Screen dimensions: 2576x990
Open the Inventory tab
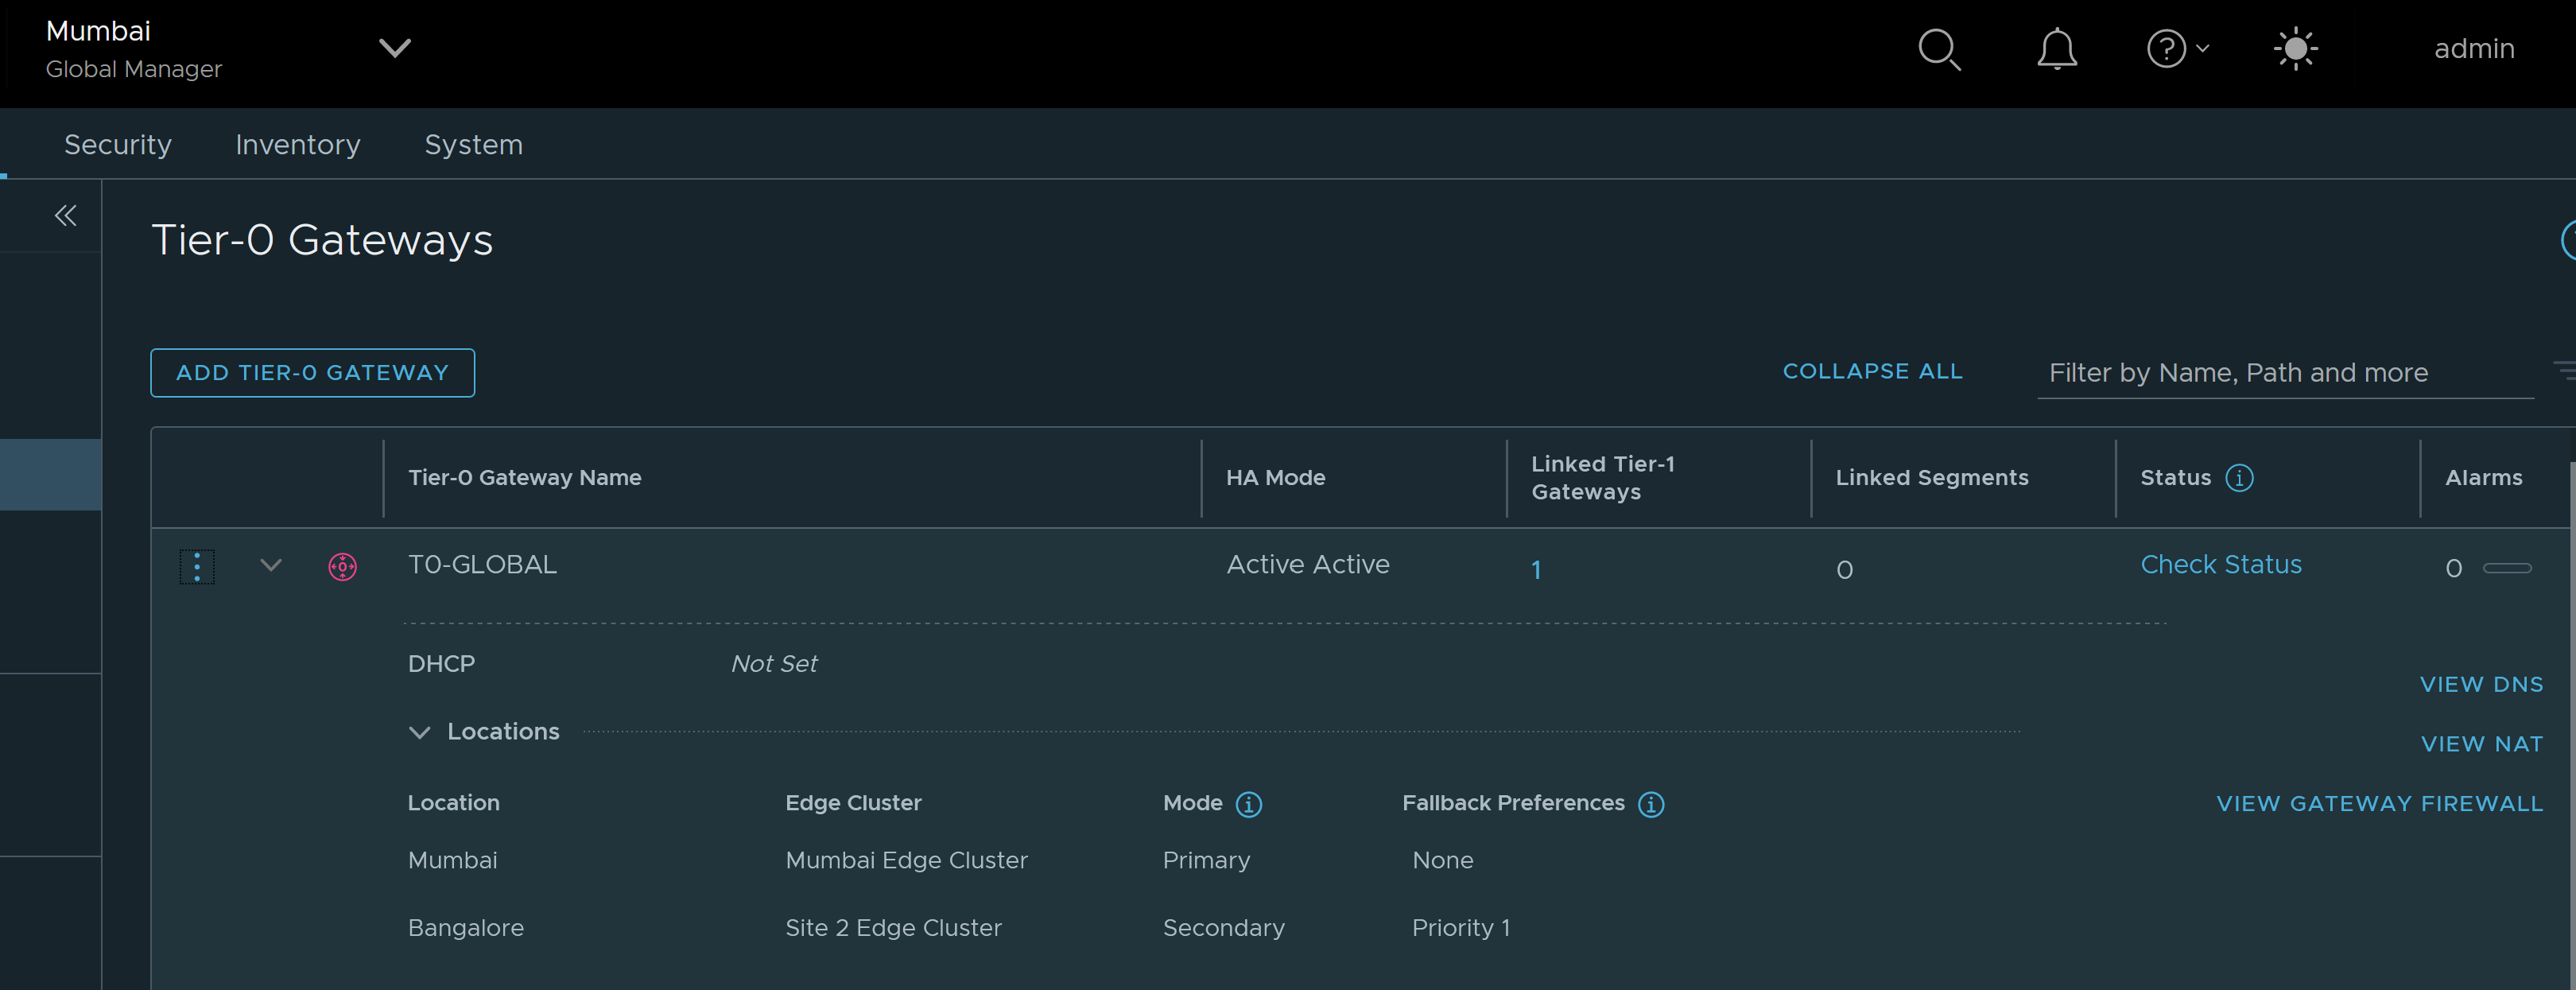coord(298,145)
